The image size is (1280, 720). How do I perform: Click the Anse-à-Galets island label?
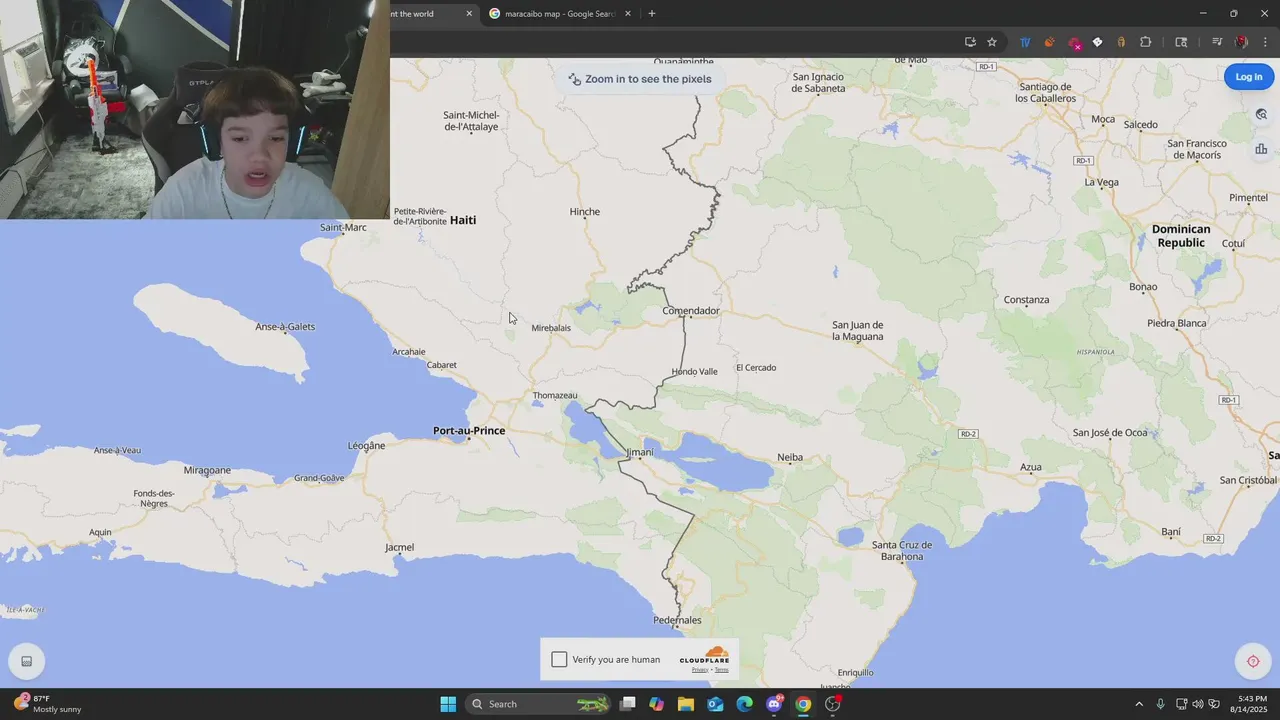[x=285, y=327]
